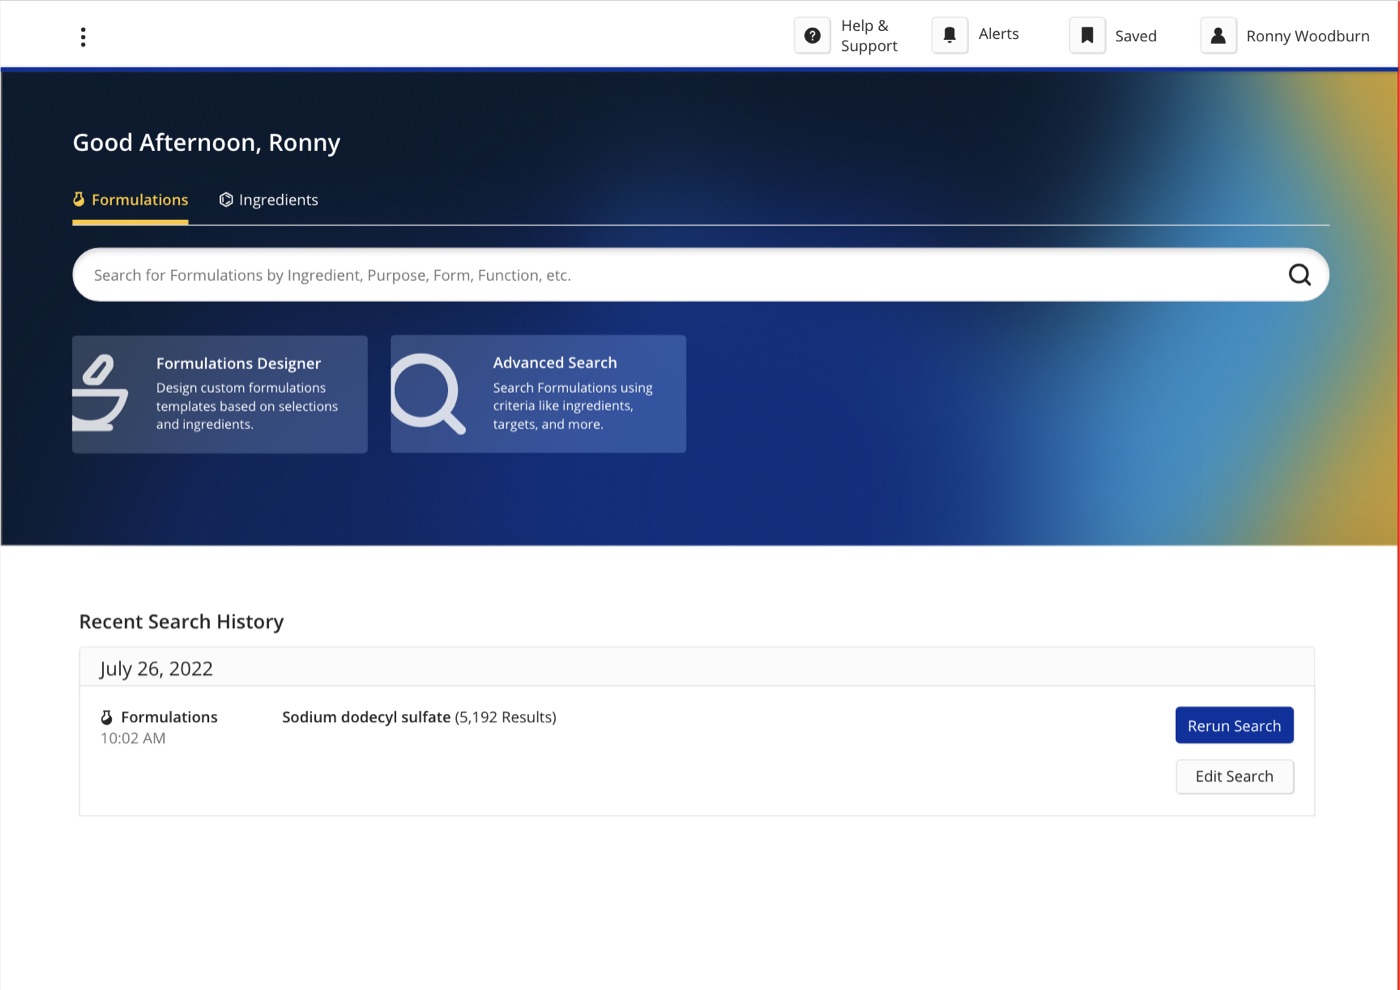1400x990 pixels.
Task: Open the Formulations Designer card
Action: (219, 394)
